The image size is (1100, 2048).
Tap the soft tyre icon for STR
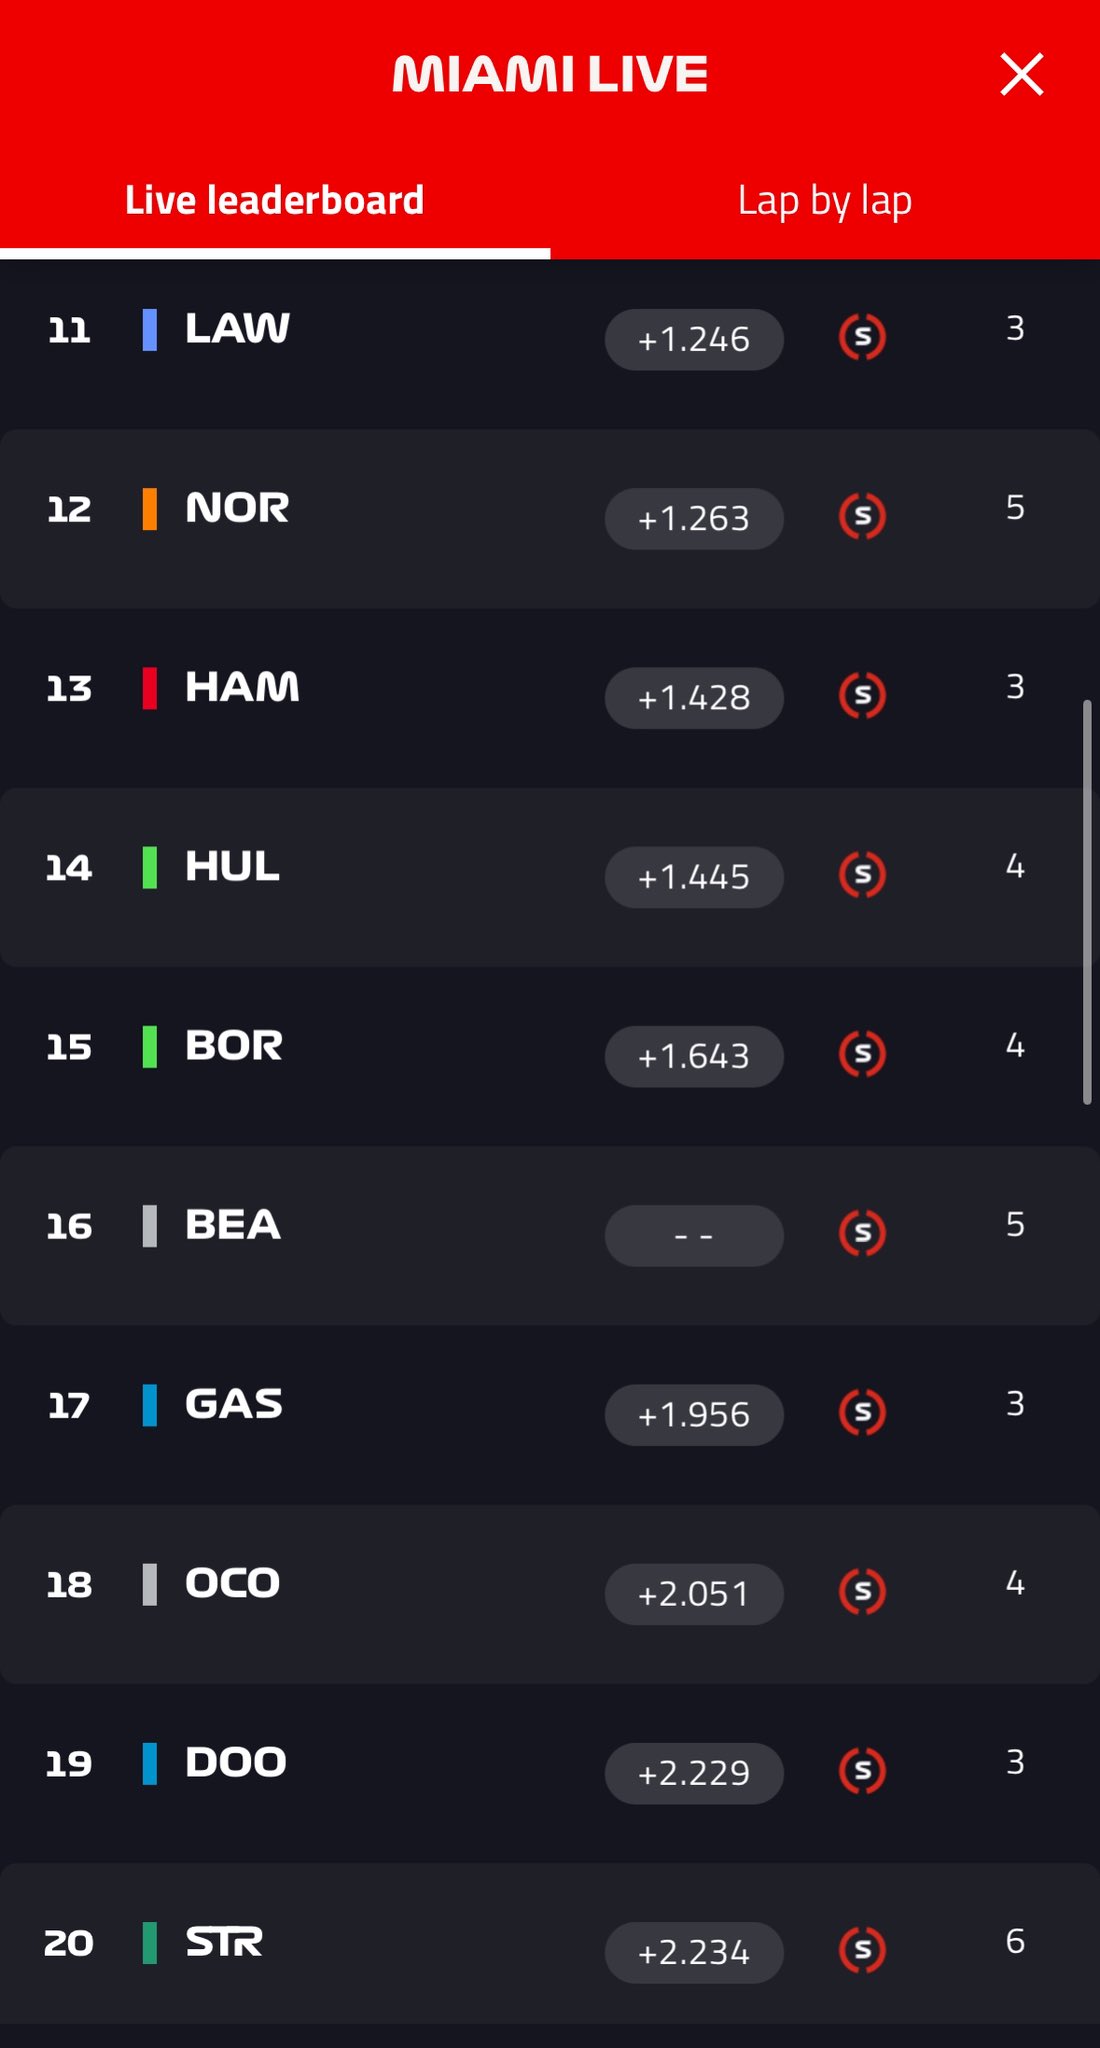(x=862, y=1950)
